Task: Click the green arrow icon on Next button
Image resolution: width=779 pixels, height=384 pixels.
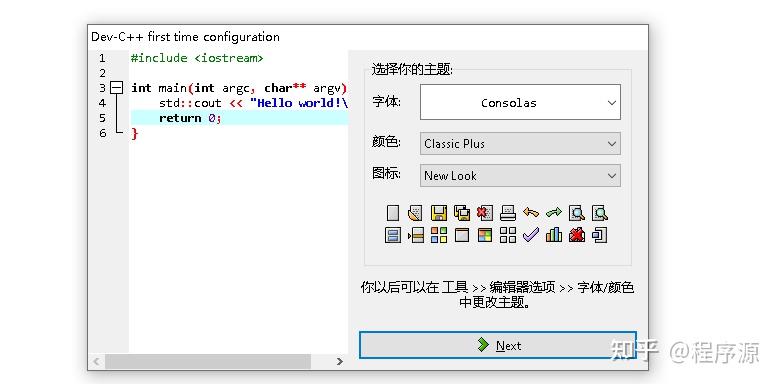Action: click(483, 345)
